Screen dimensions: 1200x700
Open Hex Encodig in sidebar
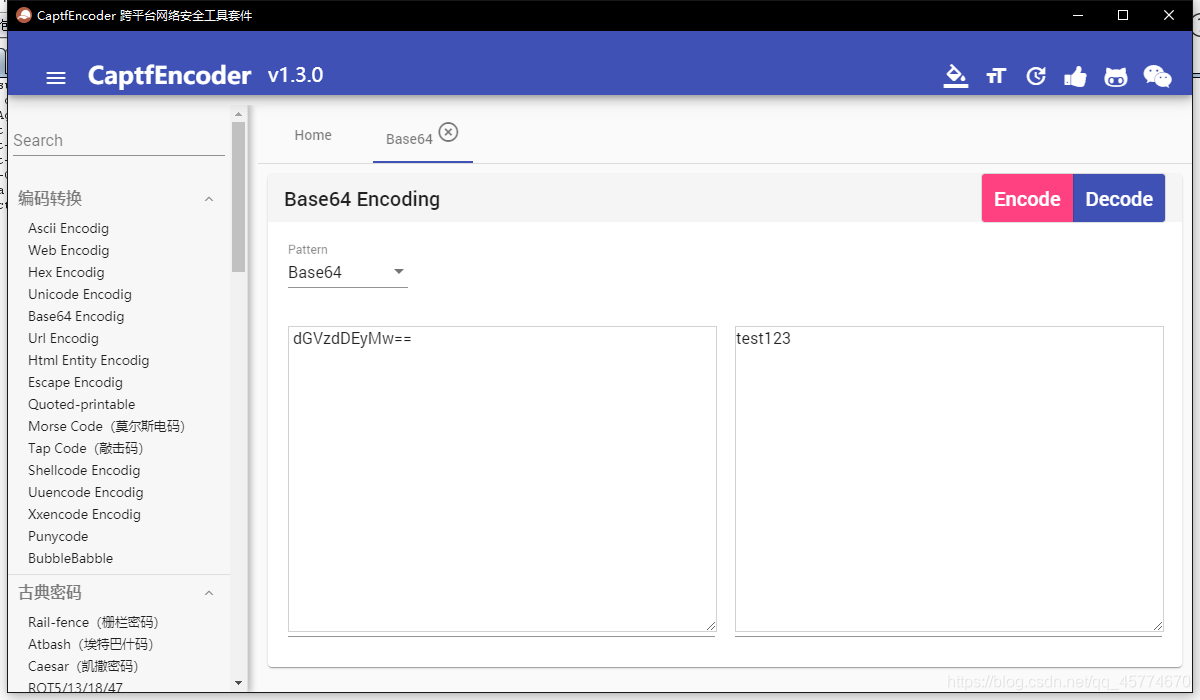pos(66,272)
